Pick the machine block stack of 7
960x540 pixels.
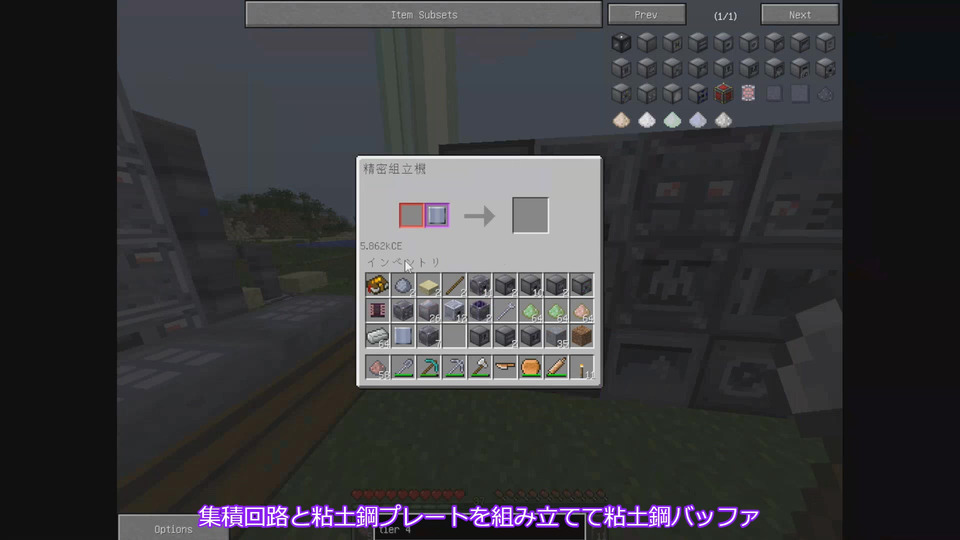(429, 336)
